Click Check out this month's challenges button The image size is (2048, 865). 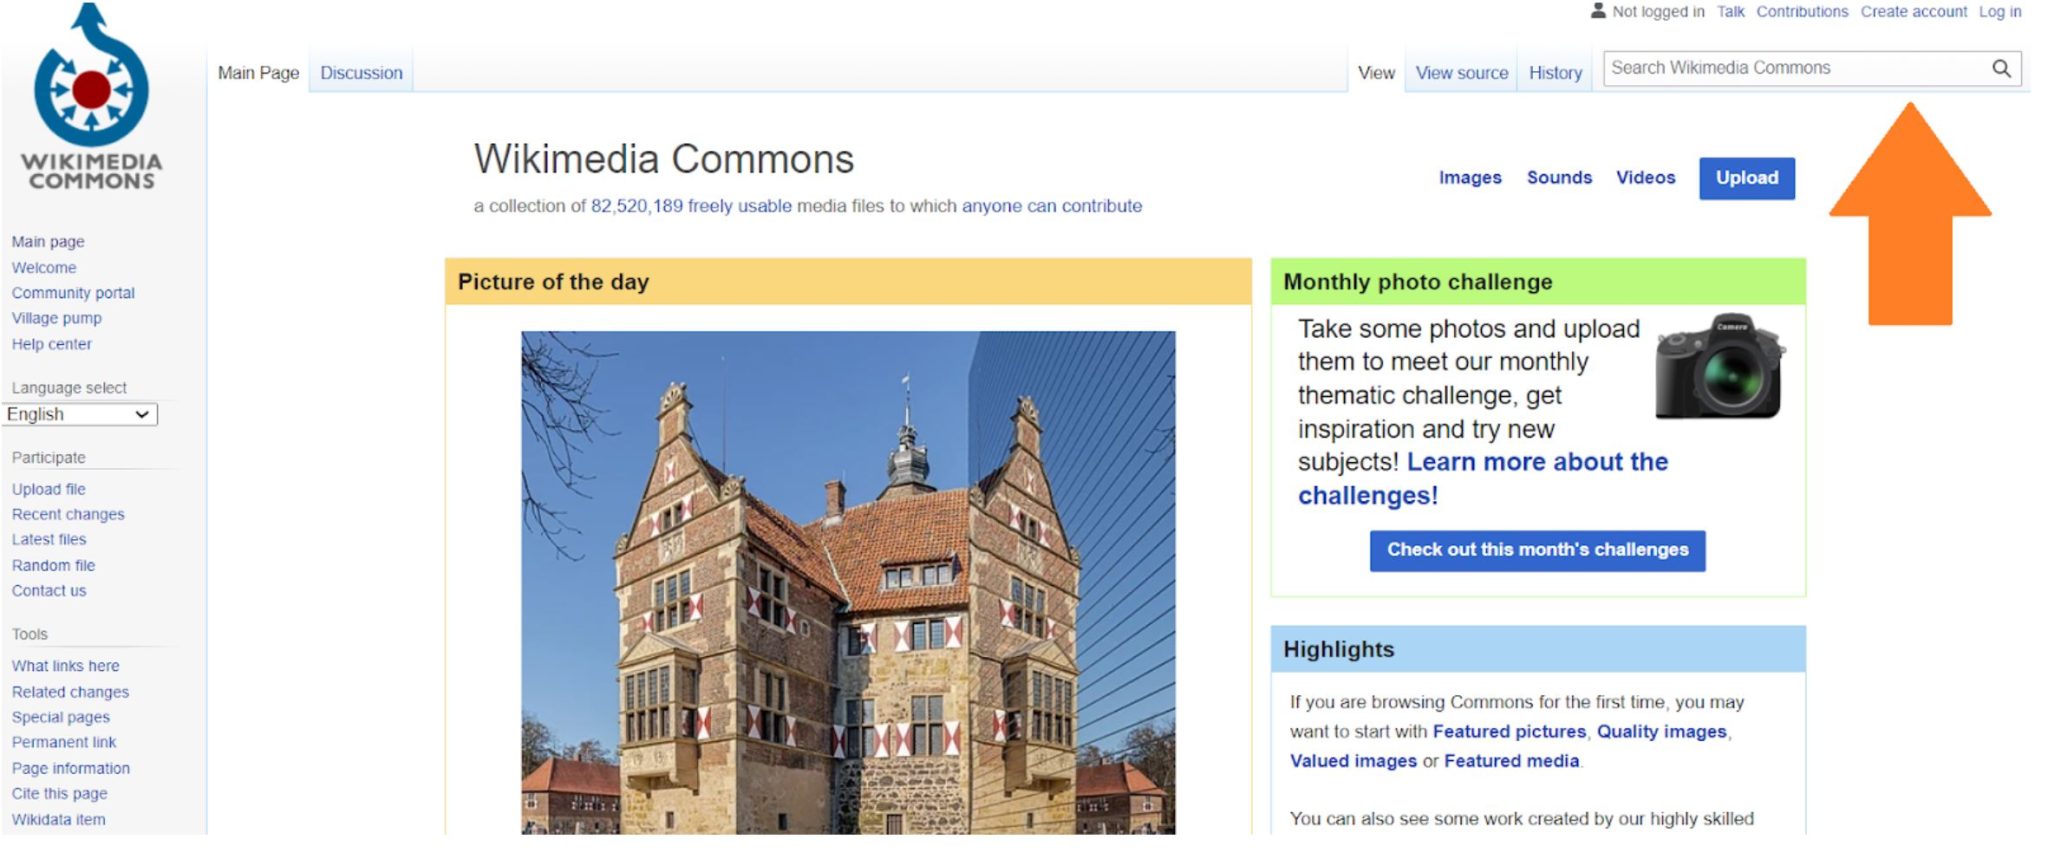pos(1537,550)
